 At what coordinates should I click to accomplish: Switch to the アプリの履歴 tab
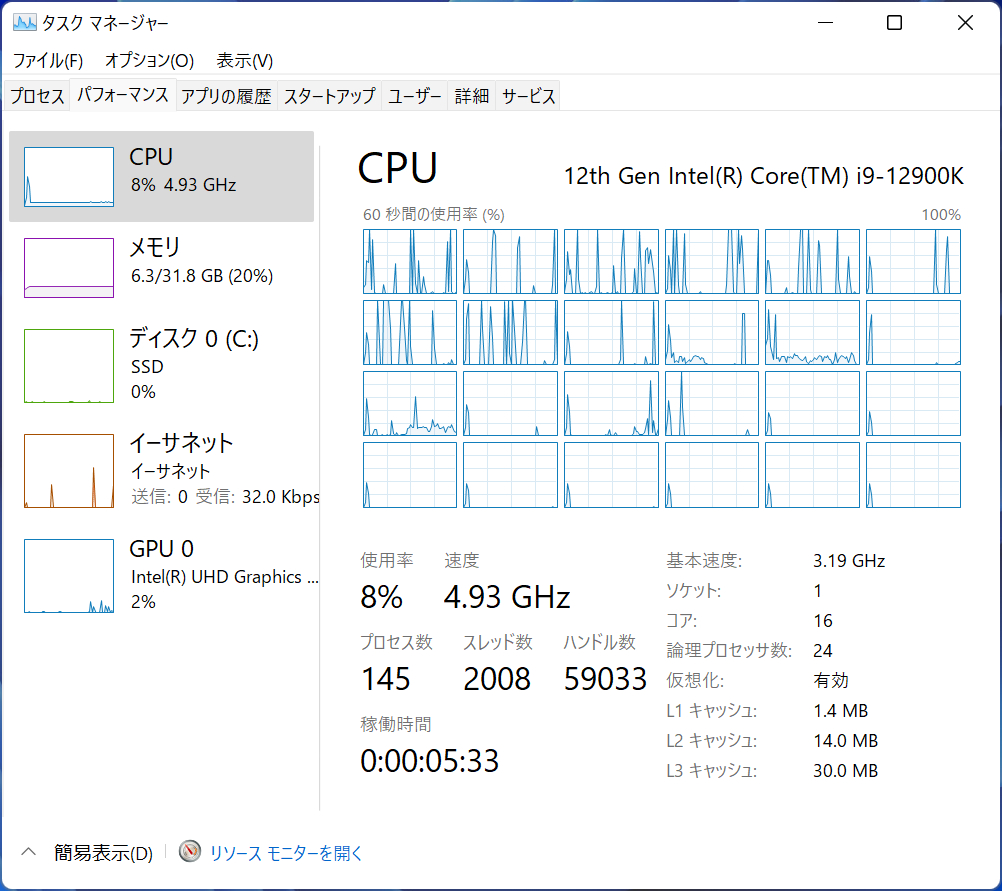(x=226, y=96)
